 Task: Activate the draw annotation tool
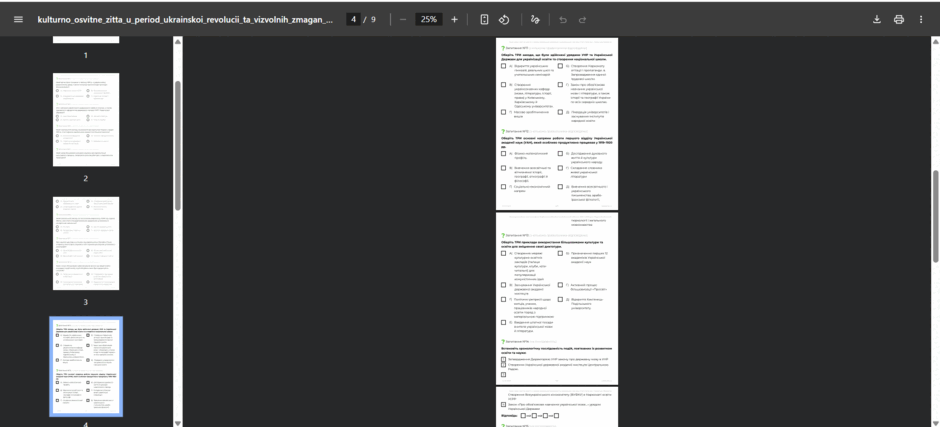(x=535, y=19)
